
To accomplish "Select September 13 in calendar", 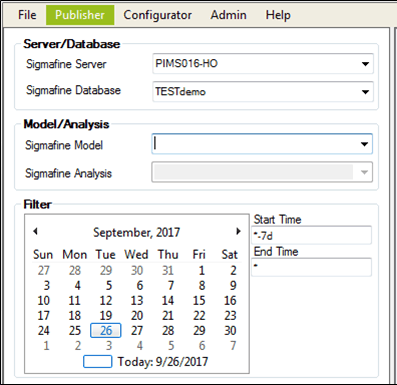I will coord(137,301).
